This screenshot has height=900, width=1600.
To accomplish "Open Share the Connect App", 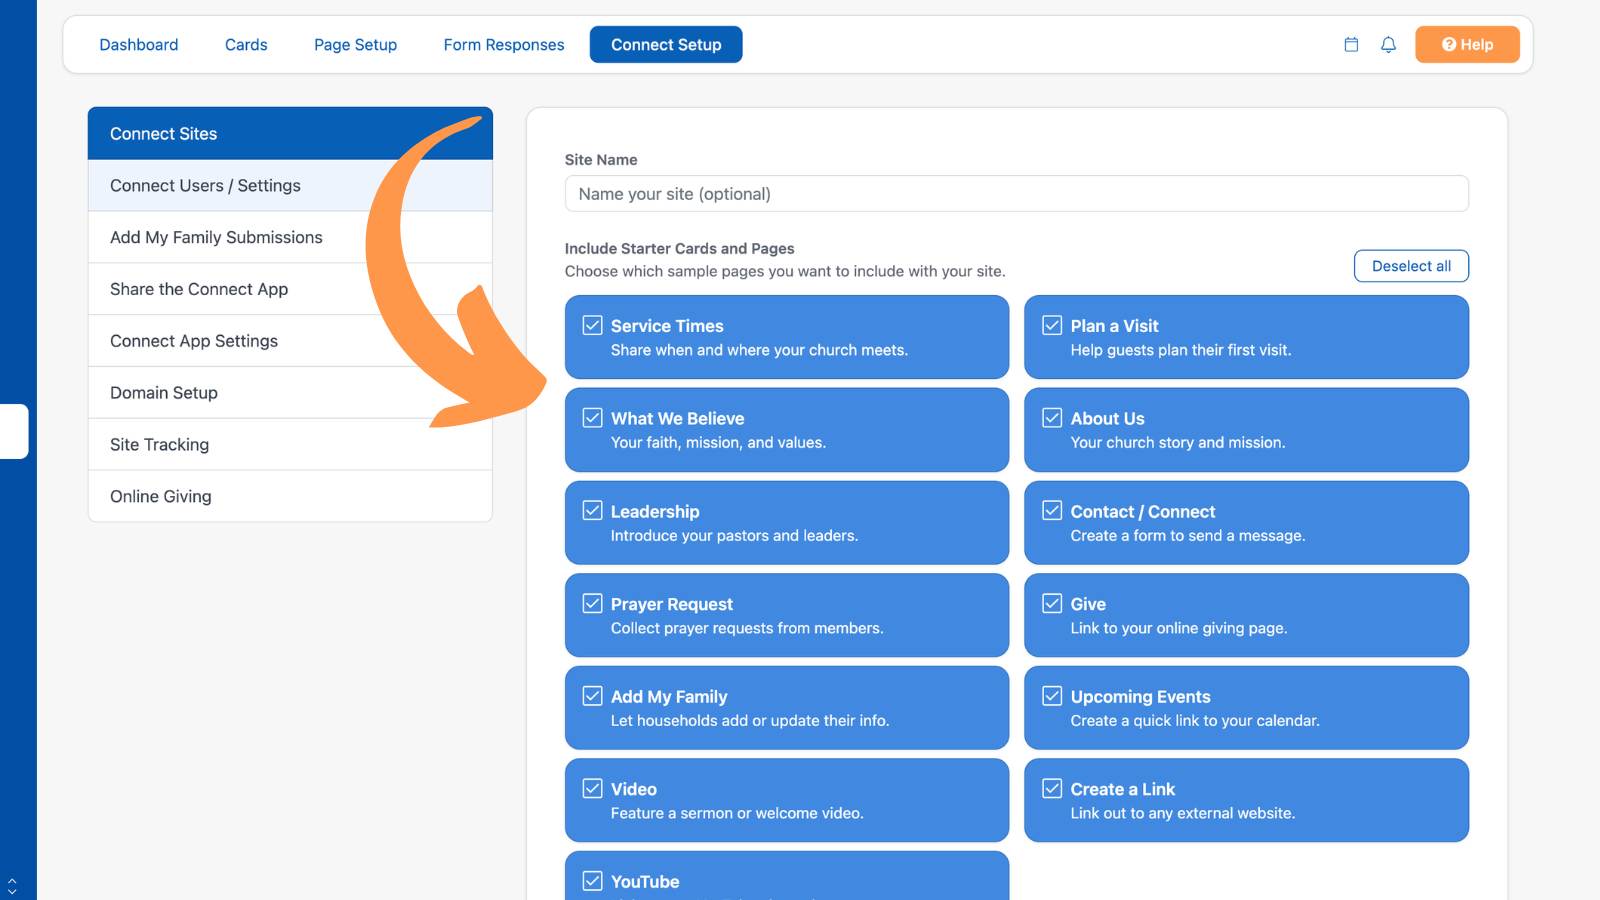I will coord(290,289).
